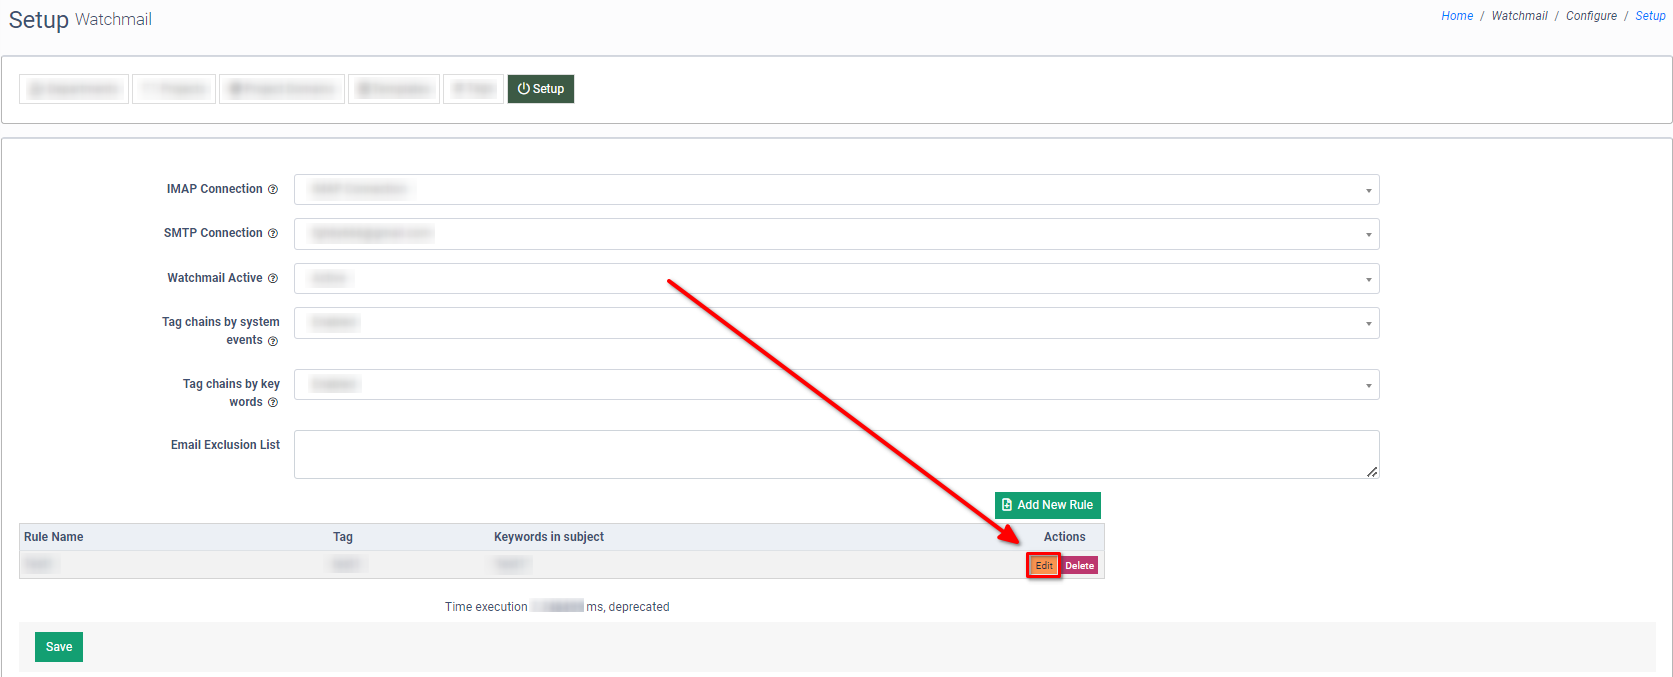Edit the rule in the table
Viewport: 1673px width, 677px height.
tap(1044, 566)
